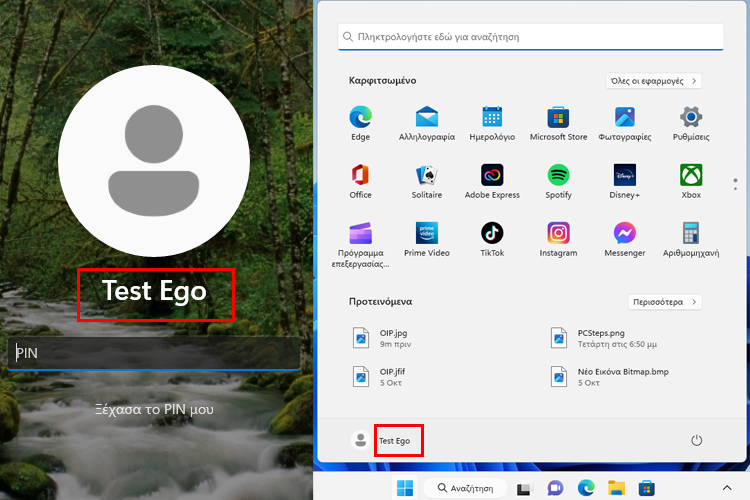Open the Xbox app

pyautogui.click(x=691, y=181)
